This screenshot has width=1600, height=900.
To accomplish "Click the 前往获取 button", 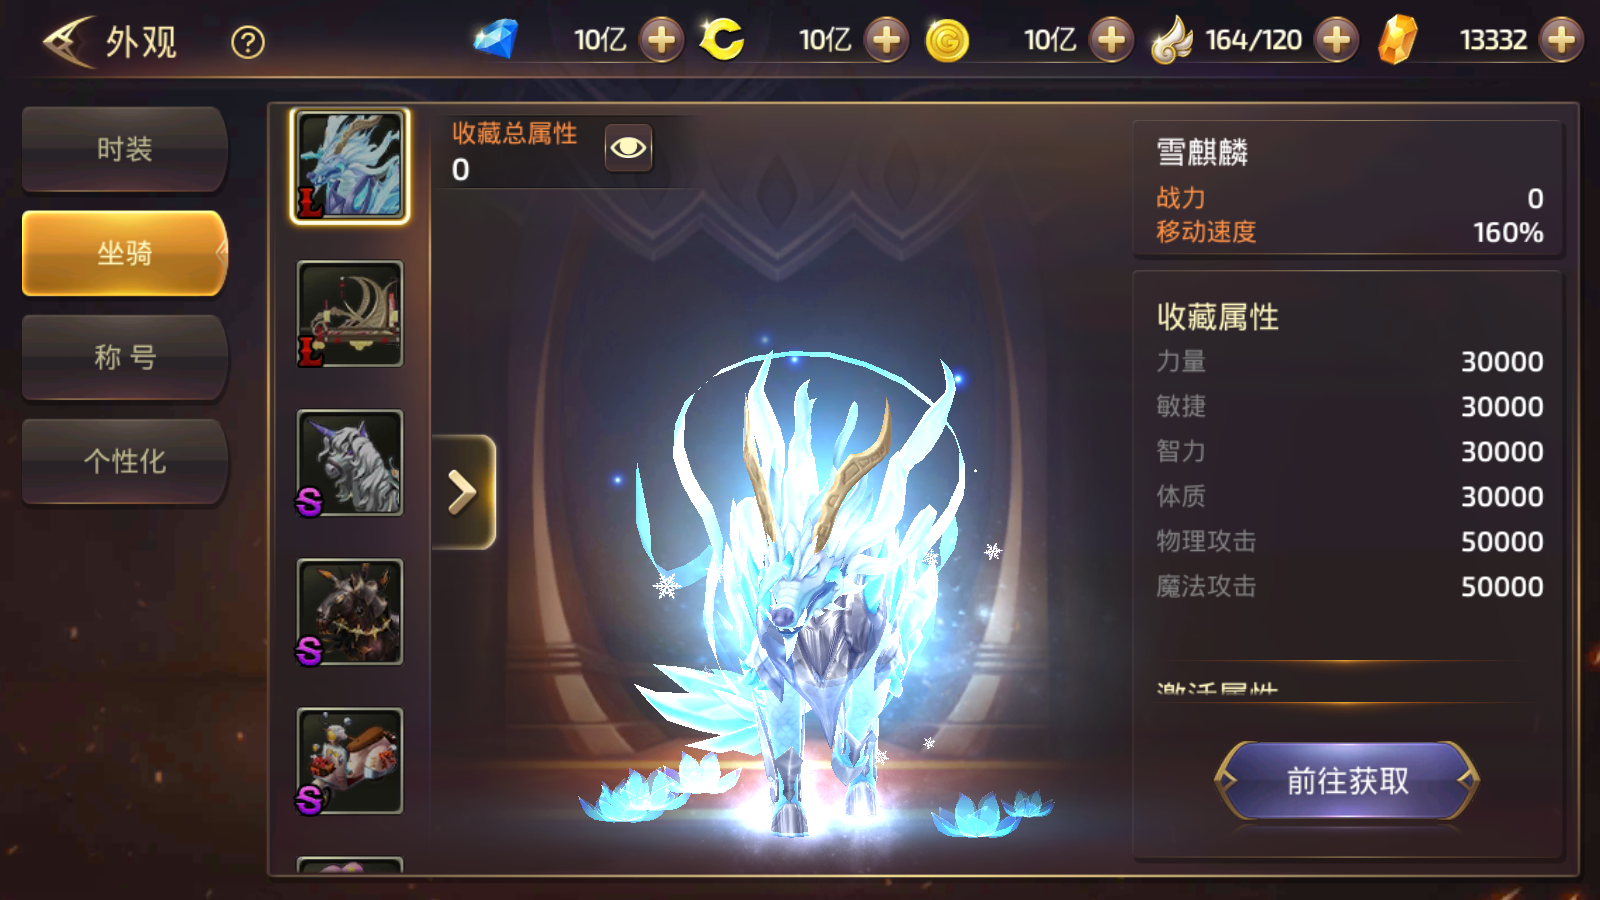I will click(1347, 781).
